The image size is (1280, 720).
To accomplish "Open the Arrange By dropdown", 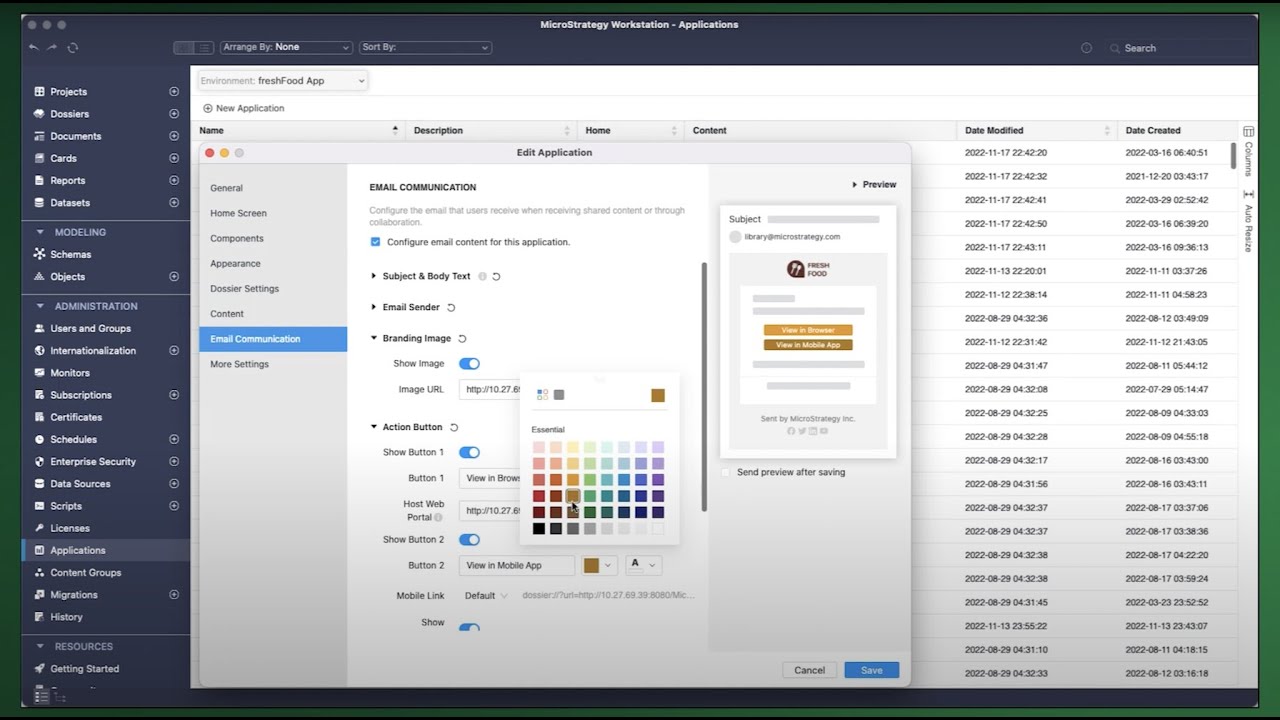I will point(286,47).
